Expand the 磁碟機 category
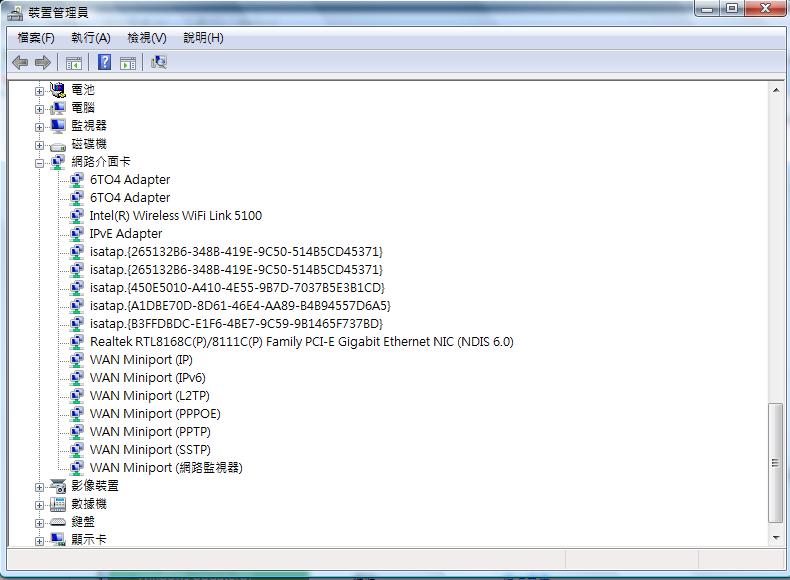 39,146
